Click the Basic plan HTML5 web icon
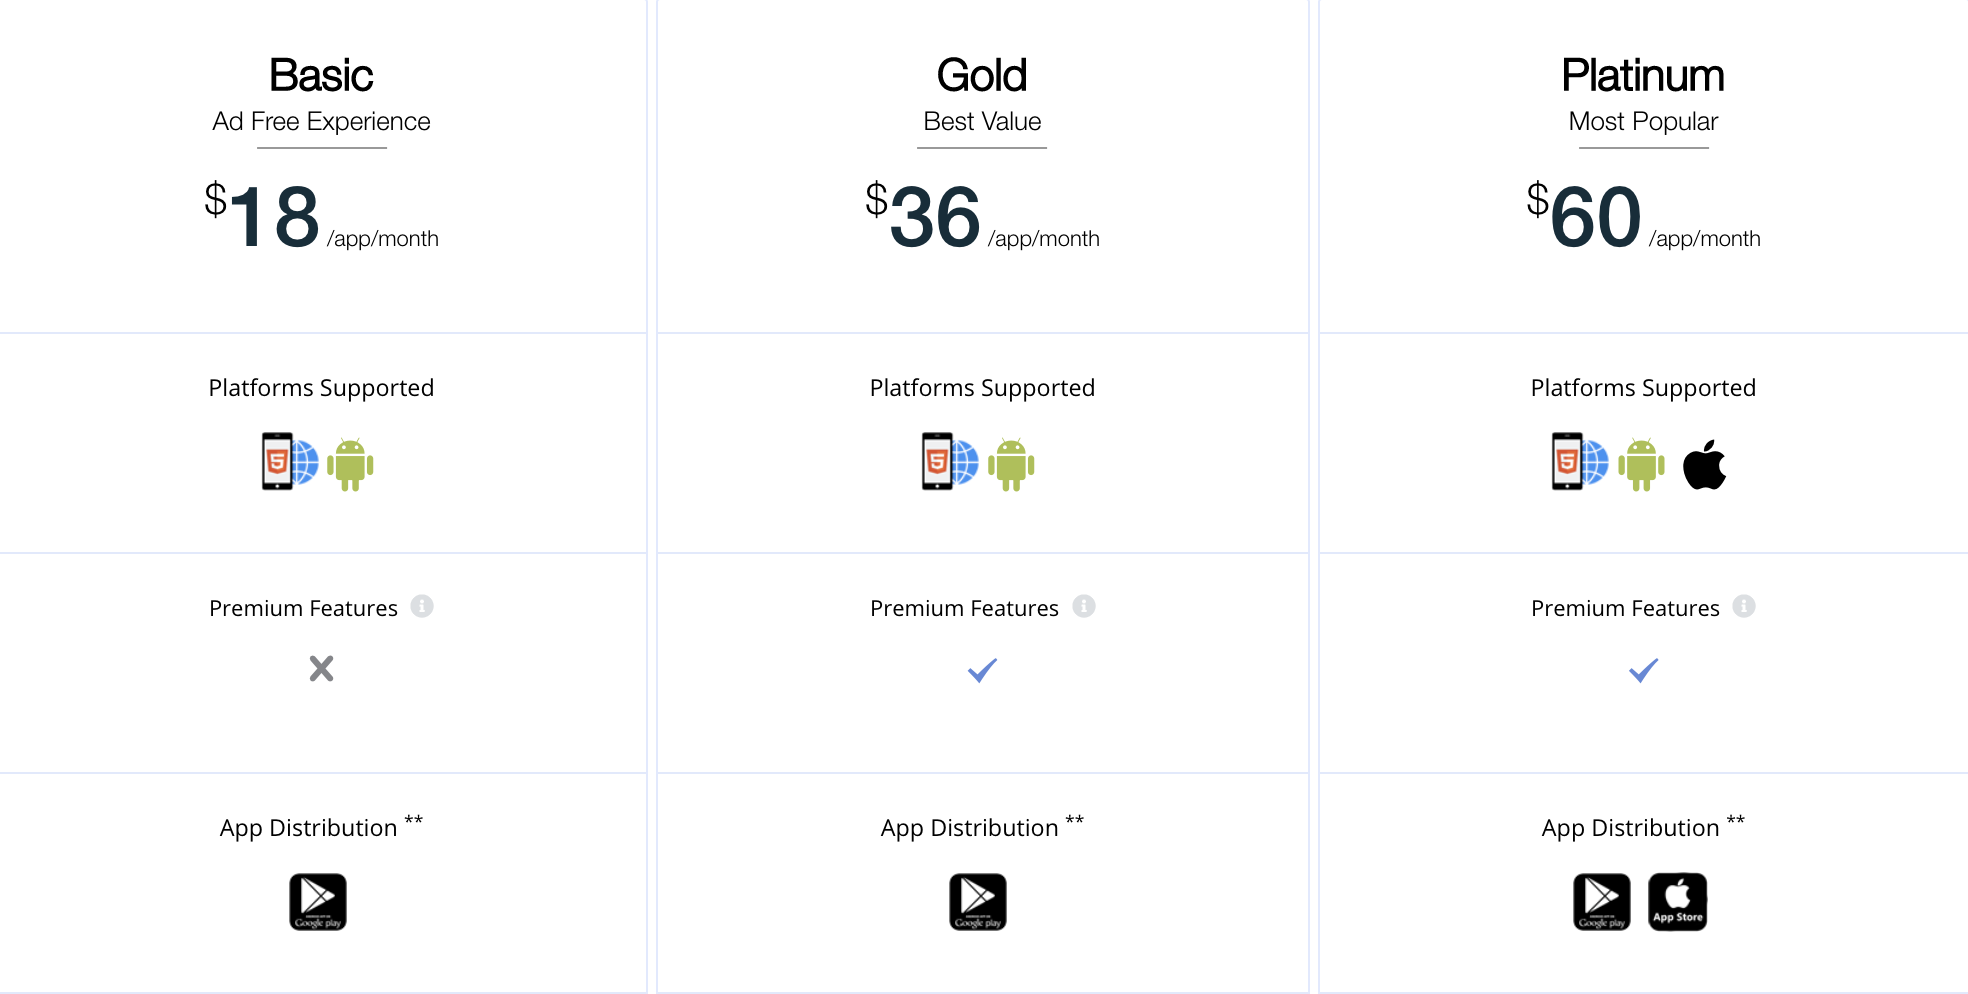Screen dimensions: 1968x994 point(290,461)
